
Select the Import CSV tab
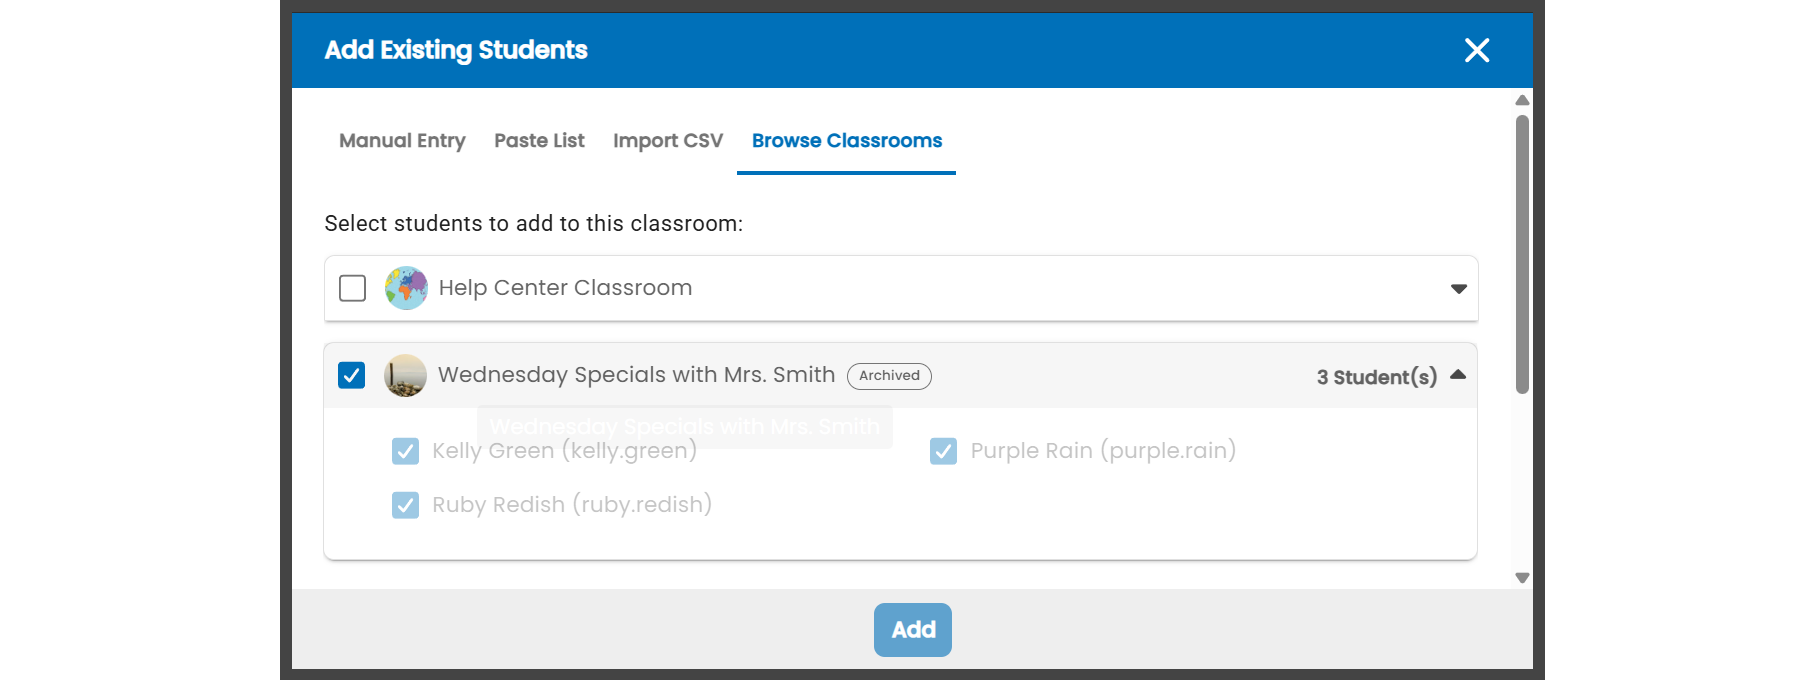(668, 141)
